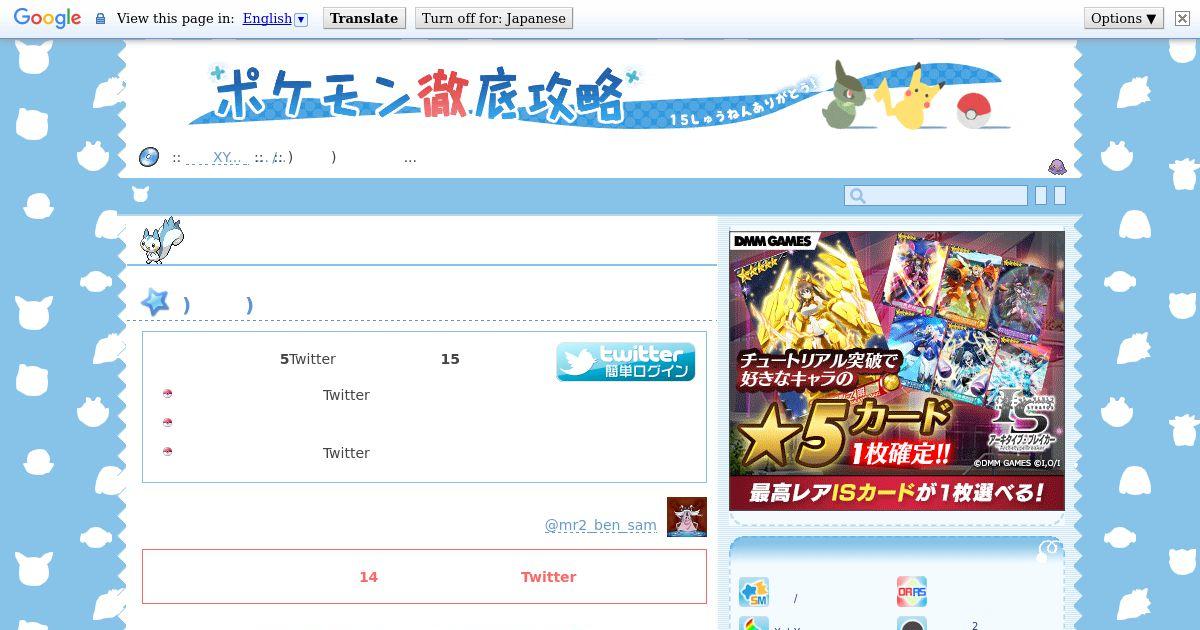Click the Pokemon site header banner

tap(600, 97)
